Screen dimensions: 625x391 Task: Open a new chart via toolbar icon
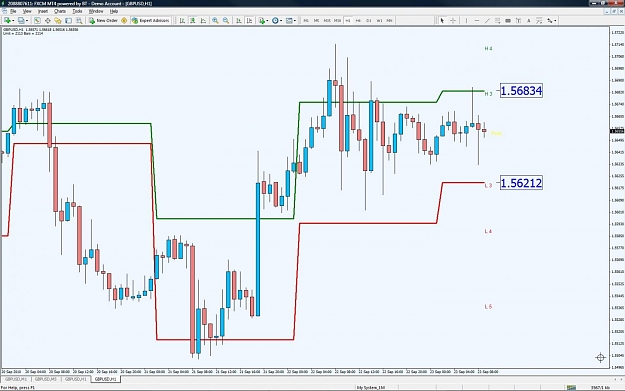coord(7,20)
